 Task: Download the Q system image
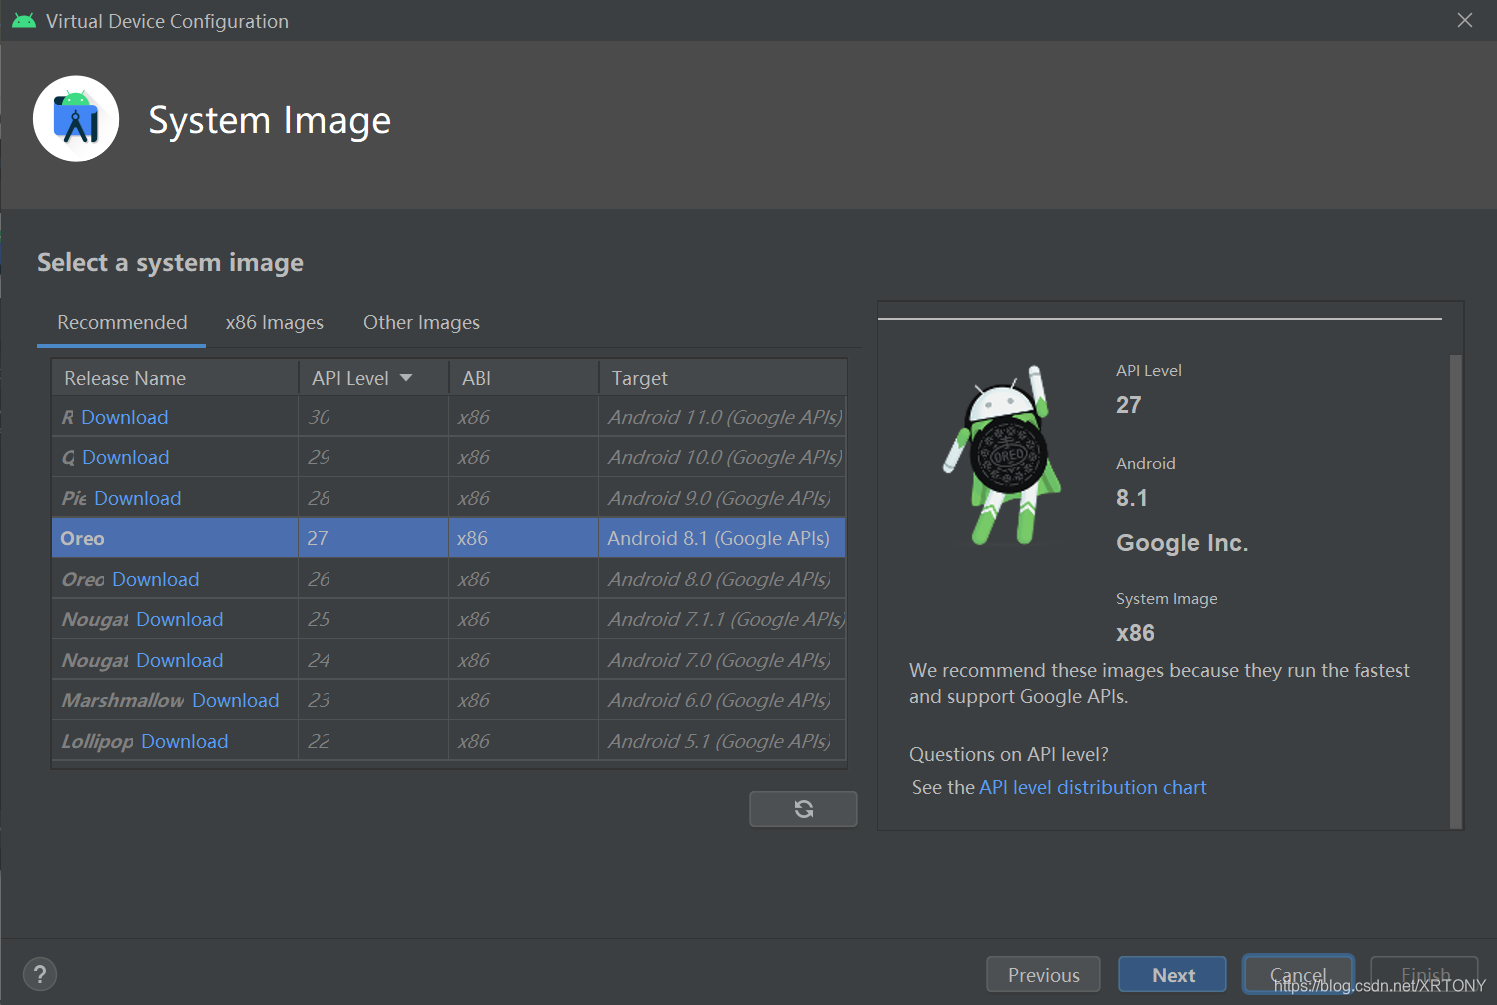coord(126,457)
